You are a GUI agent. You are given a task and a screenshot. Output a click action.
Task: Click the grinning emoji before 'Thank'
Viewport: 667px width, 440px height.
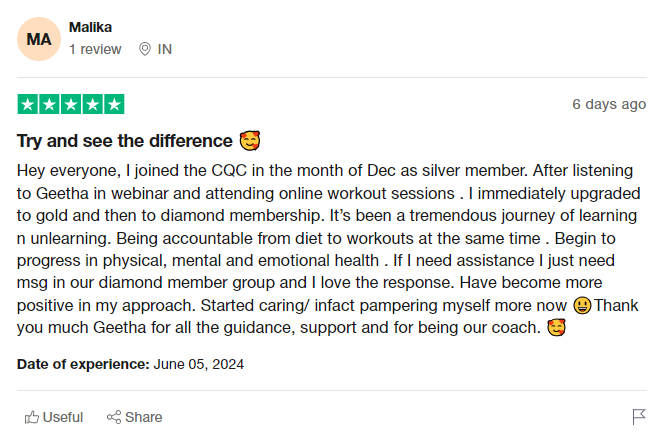[583, 305]
